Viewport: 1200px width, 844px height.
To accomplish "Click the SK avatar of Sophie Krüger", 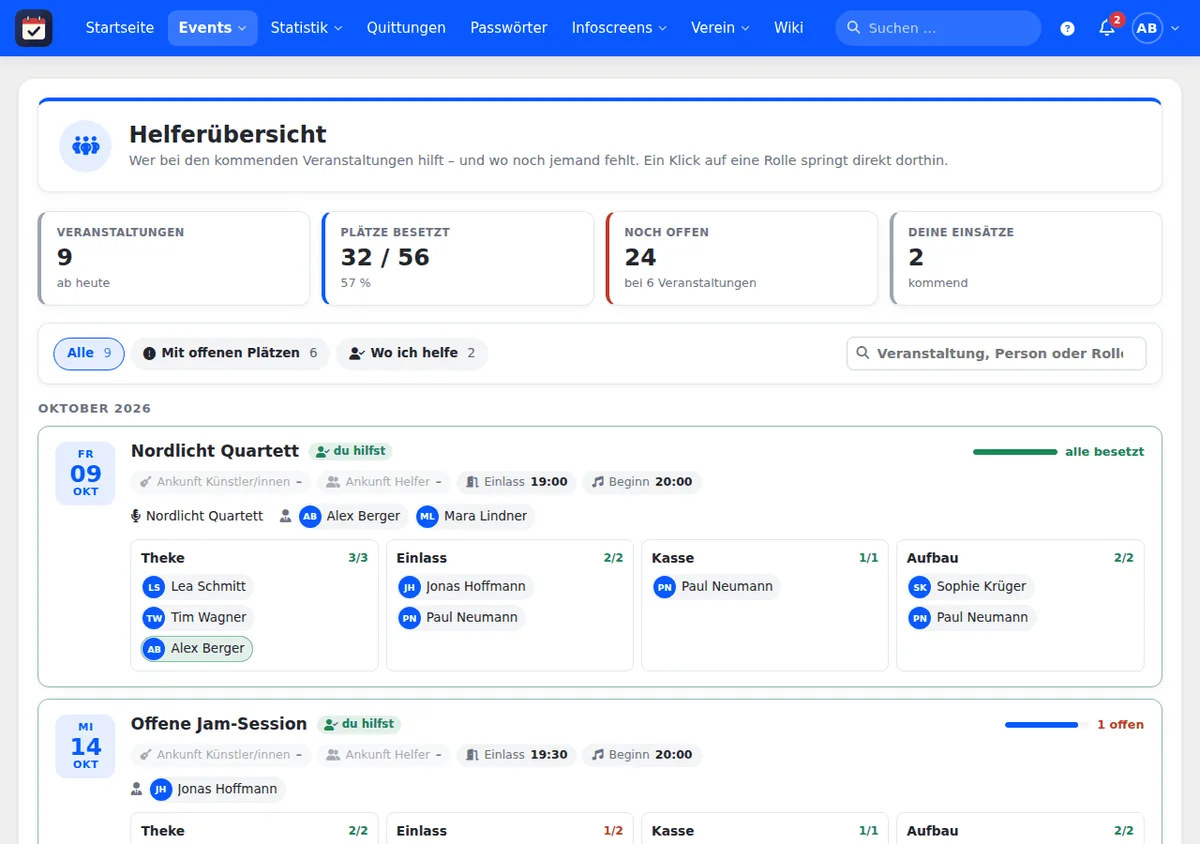I will (919, 587).
